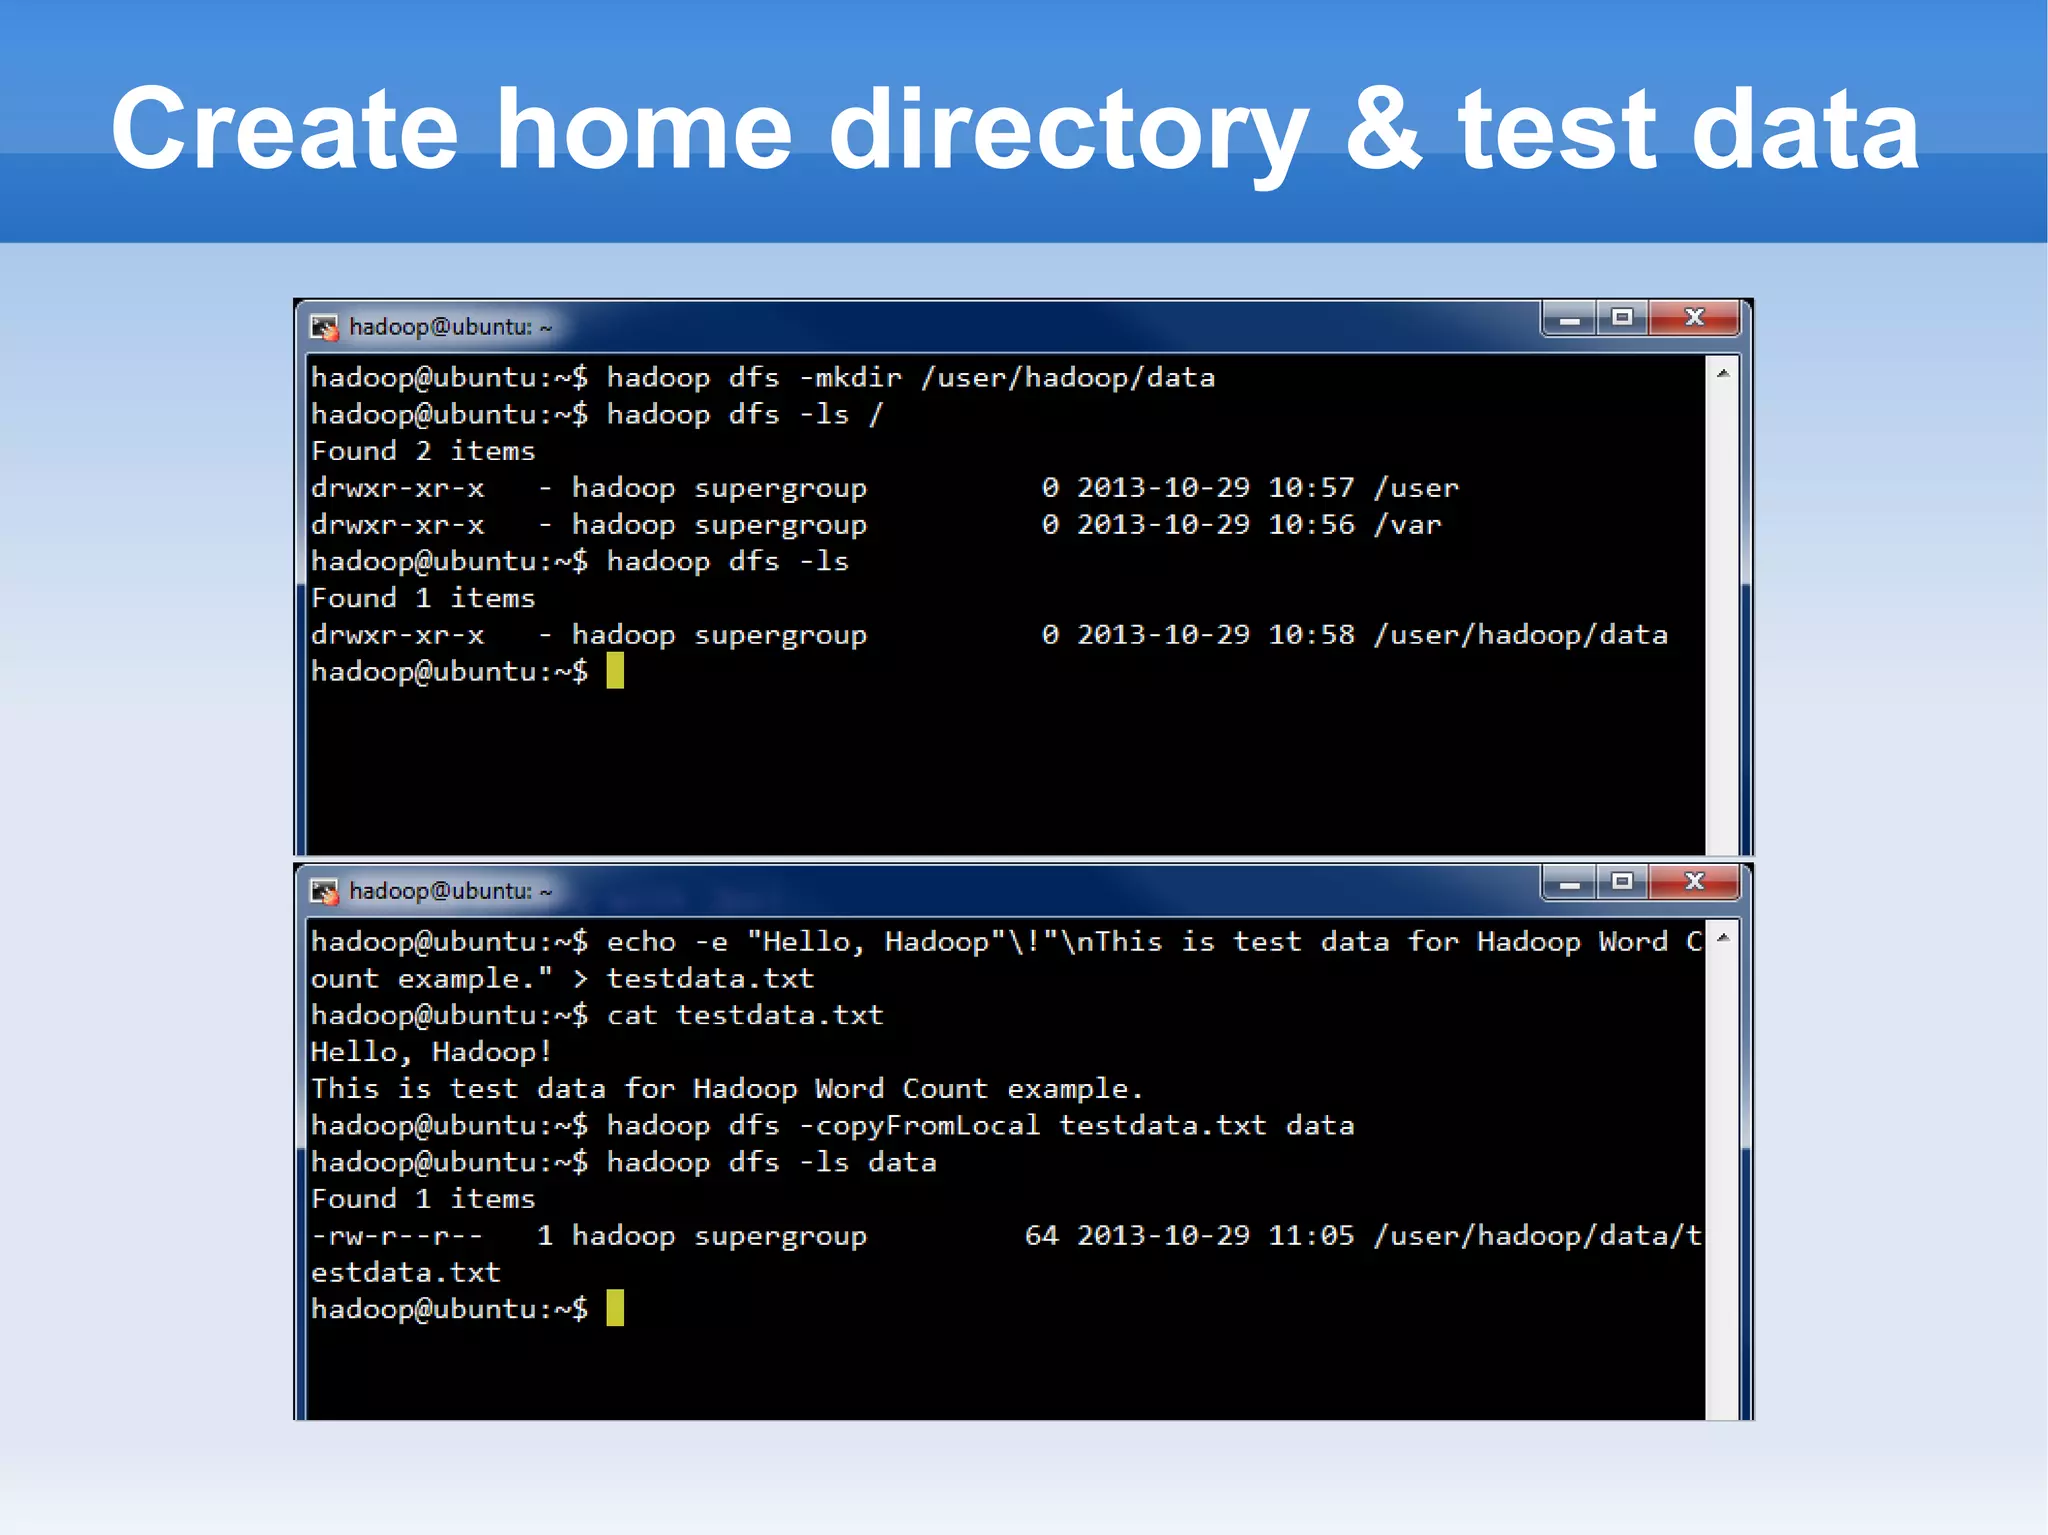This screenshot has width=2048, height=1535.
Task: Click the top terminal title text hadoop@ubuntu
Action: 450,327
